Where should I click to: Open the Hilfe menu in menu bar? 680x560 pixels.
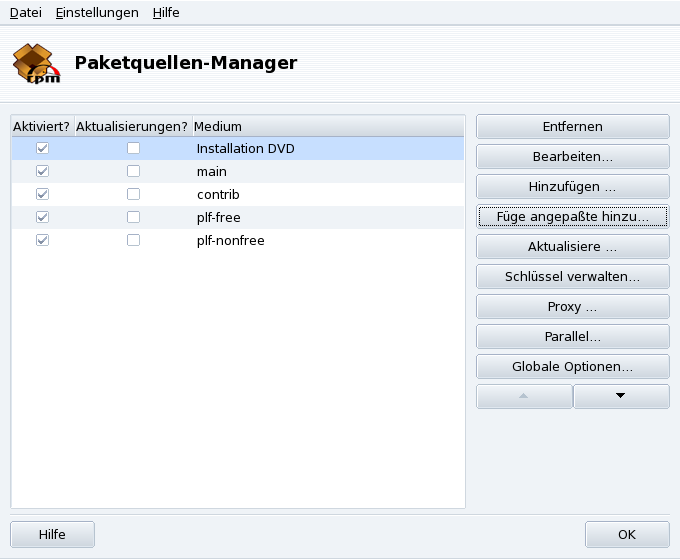click(166, 12)
